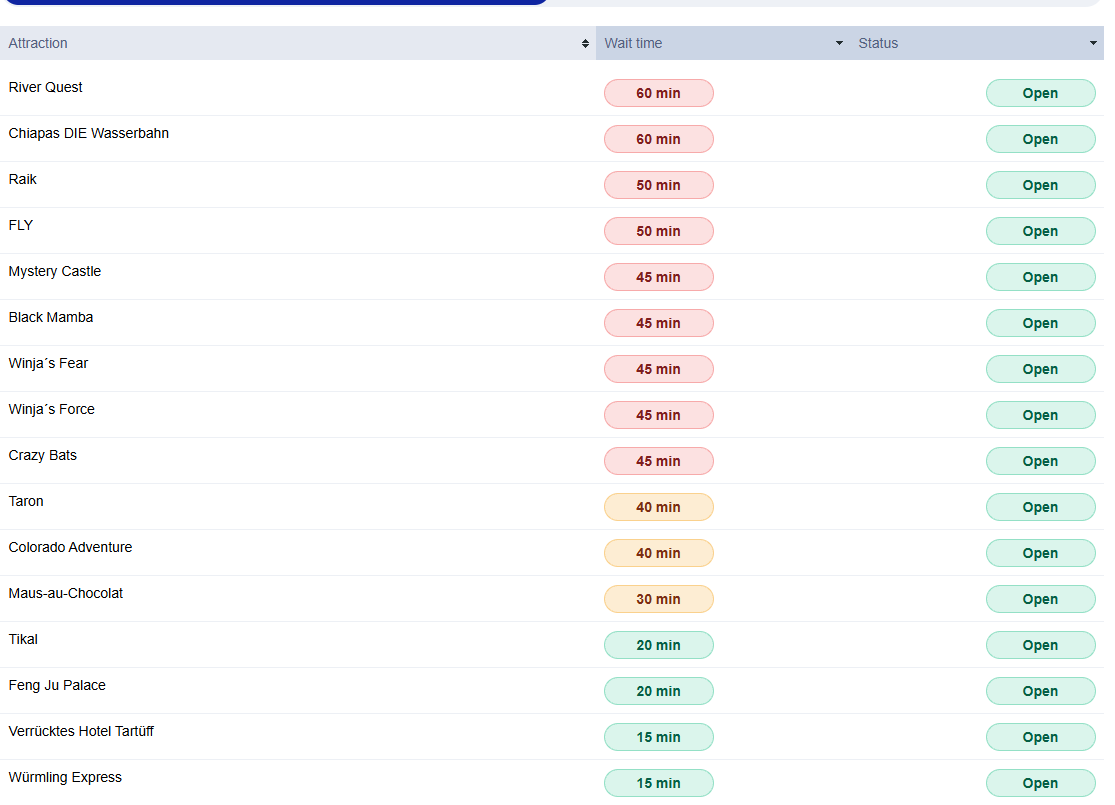Click Maus-au-Chocolat's 30 min badge
The height and width of the screenshot is (805, 1115).
(658, 599)
